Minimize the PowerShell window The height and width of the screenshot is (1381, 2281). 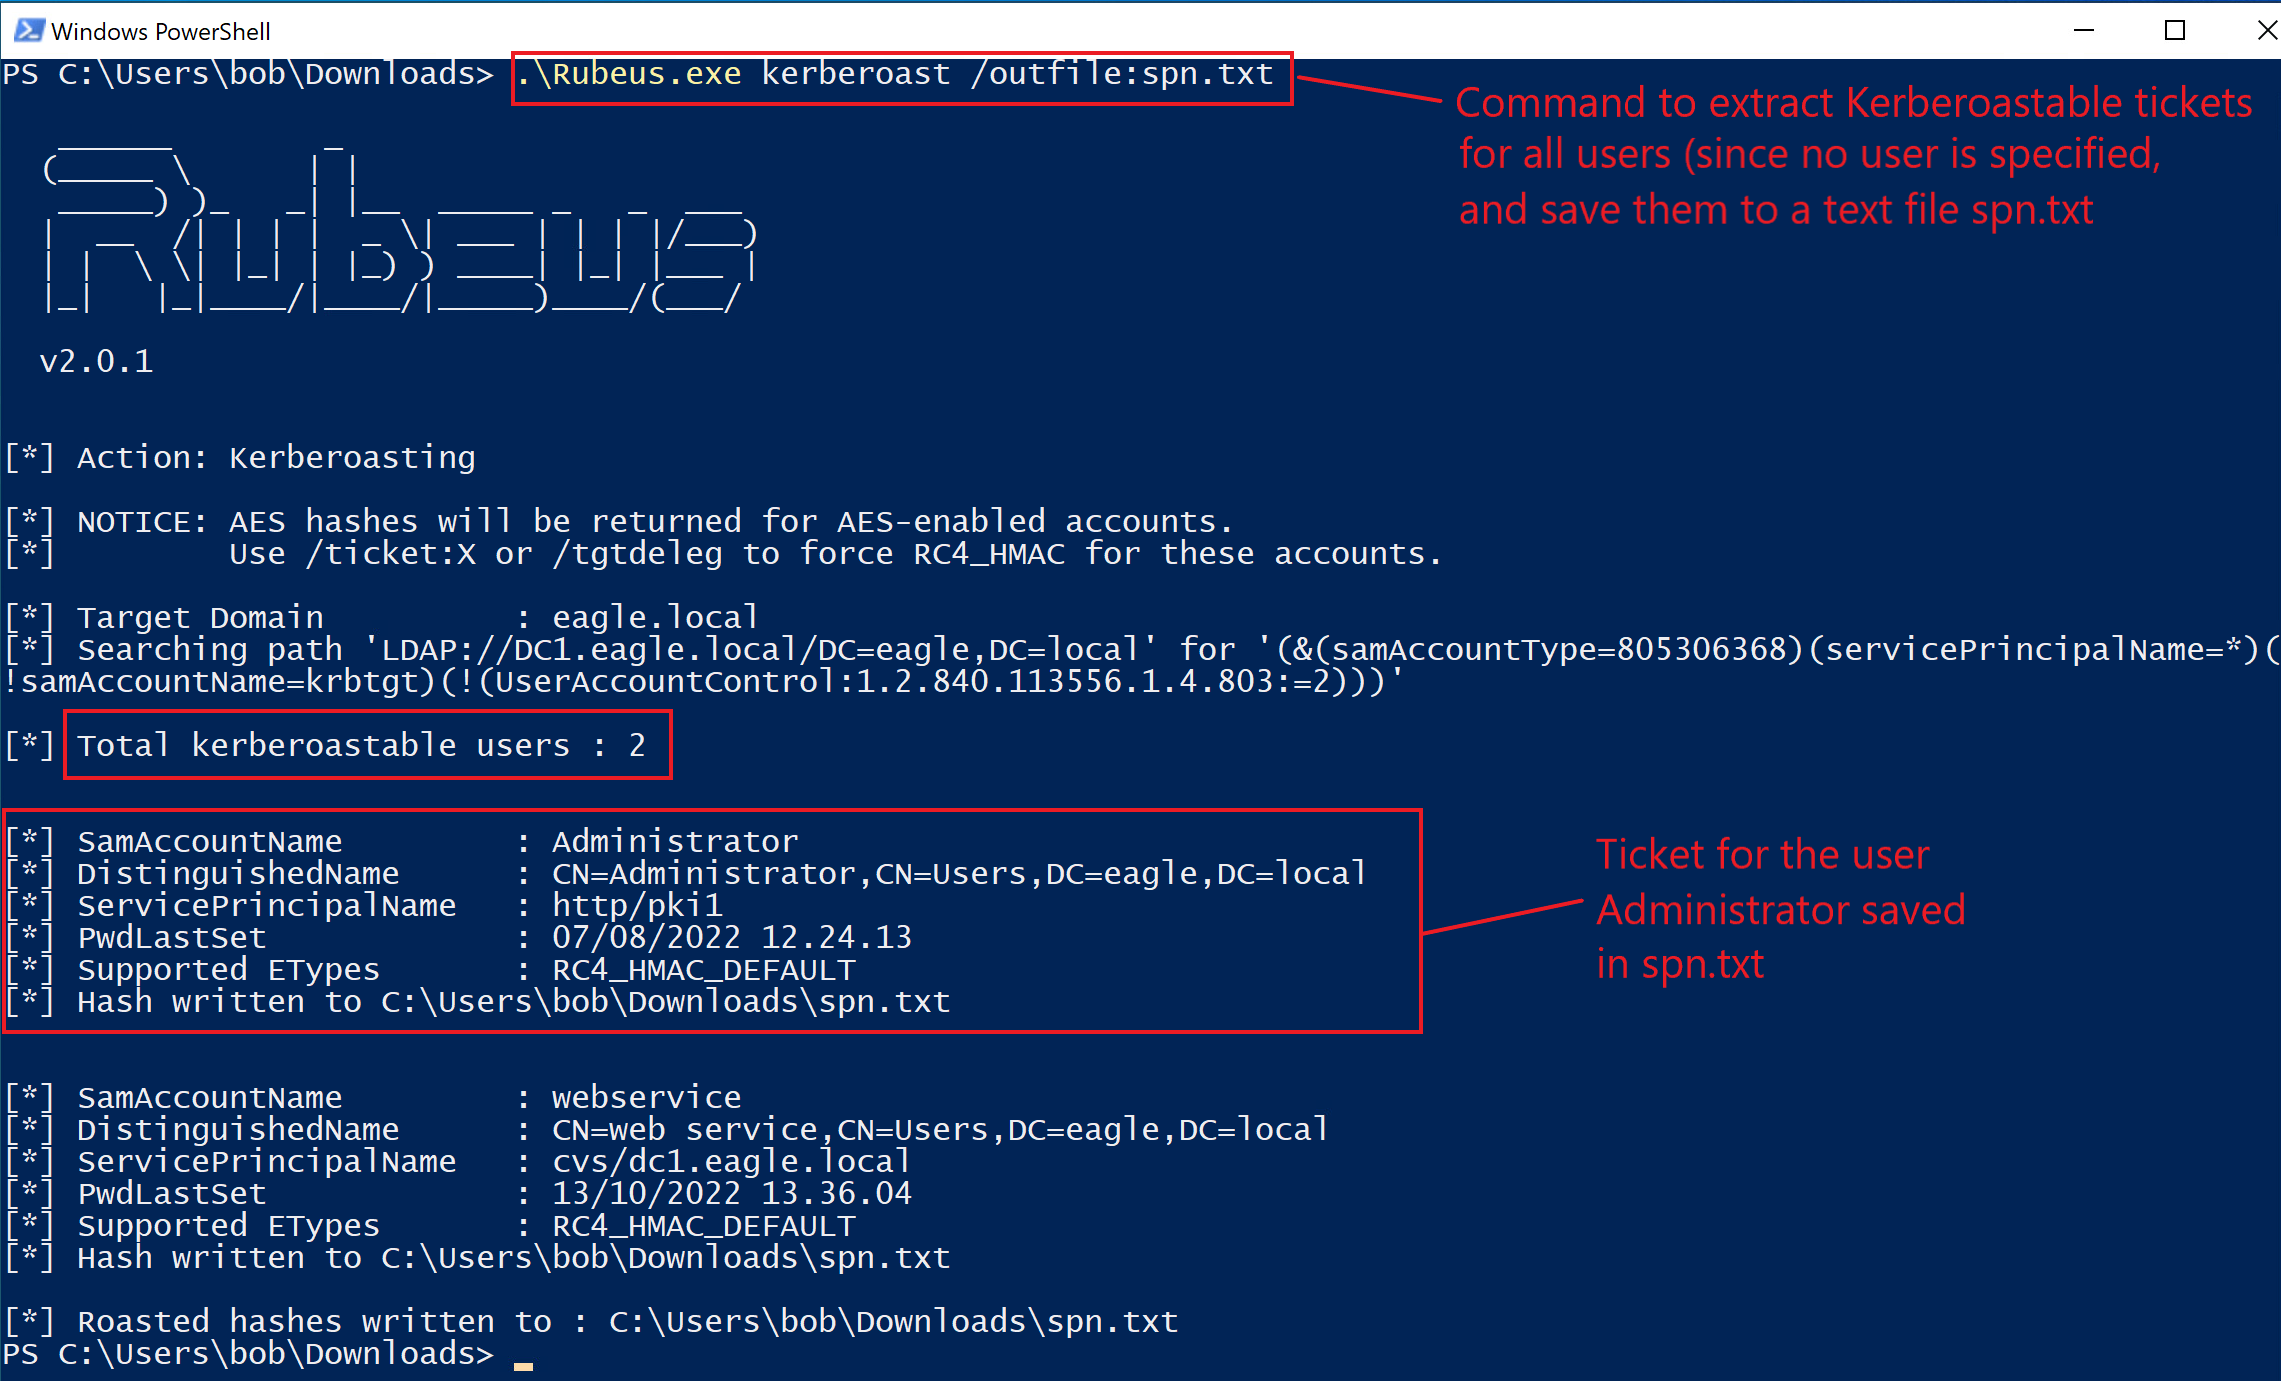(x=2084, y=30)
